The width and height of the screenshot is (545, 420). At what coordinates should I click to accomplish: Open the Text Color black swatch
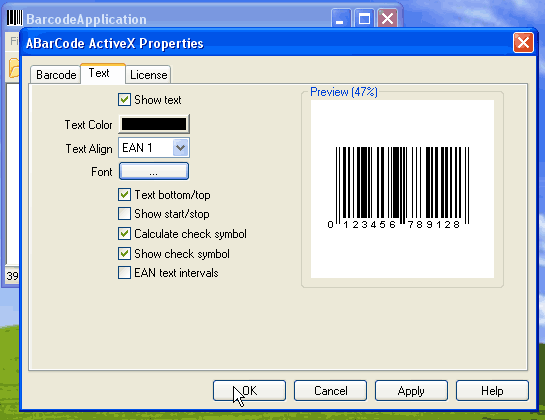[154, 124]
